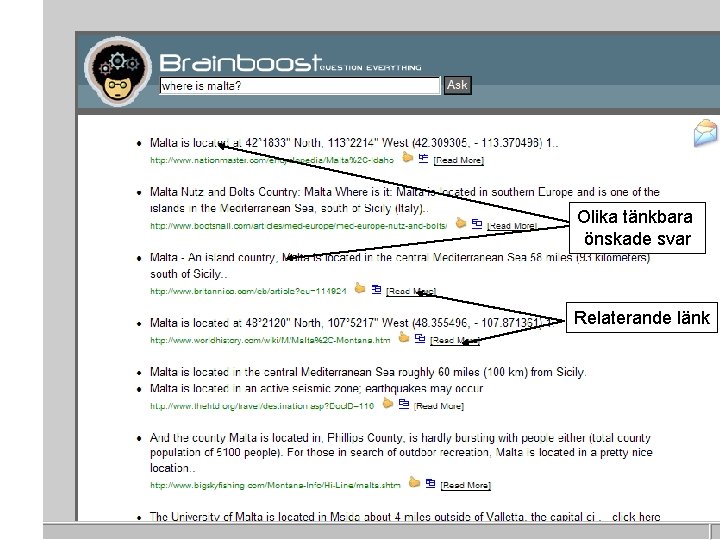Click Read More for britannica.com result
This screenshot has height=540, width=720.
click(x=411, y=291)
